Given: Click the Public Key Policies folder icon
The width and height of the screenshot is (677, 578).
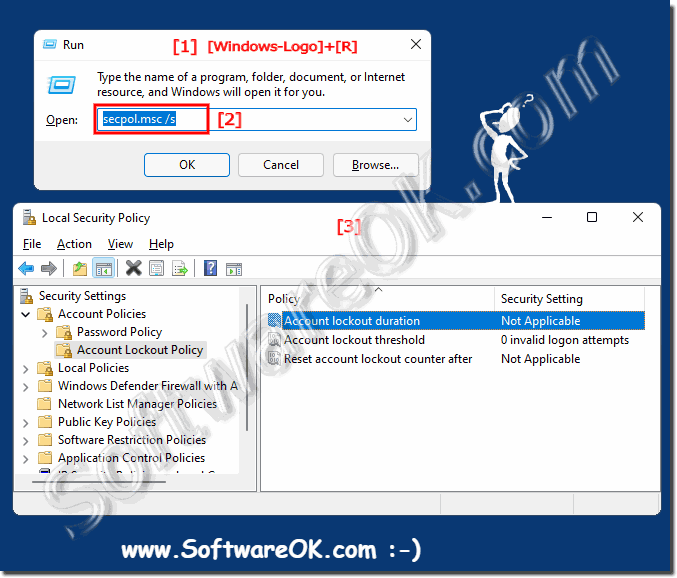Looking at the screenshot, I should coord(45,422).
